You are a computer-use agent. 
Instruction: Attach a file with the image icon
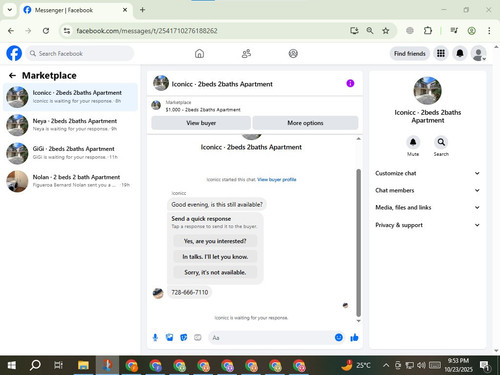coord(169,338)
